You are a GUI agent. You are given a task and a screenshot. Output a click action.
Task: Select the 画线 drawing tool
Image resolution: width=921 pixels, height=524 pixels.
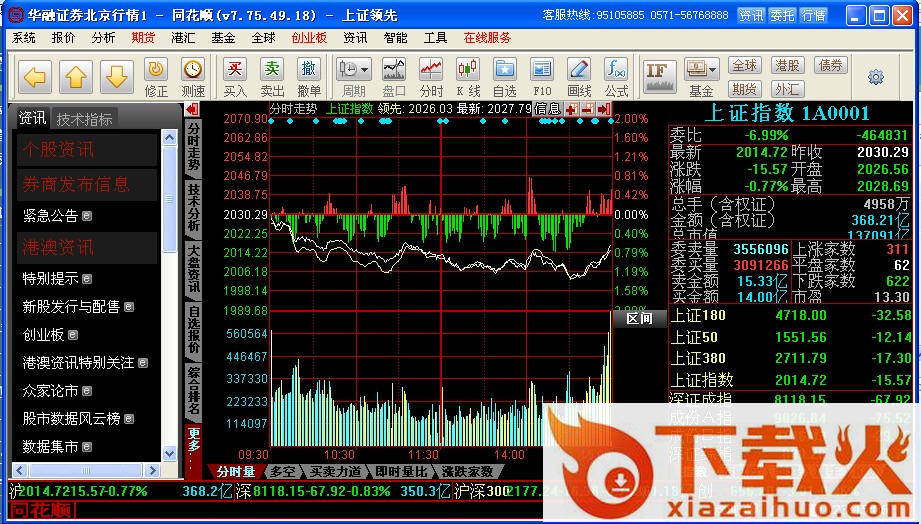click(x=579, y=78)
